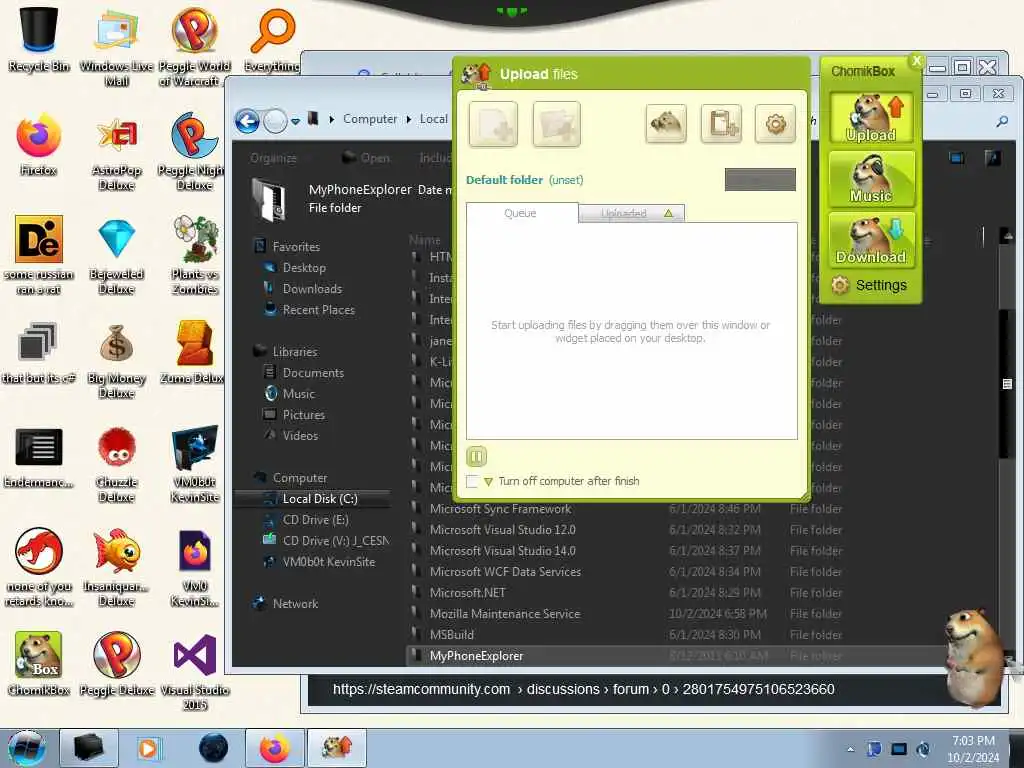Click the add folder icon in Upload files
The width and height of the screenshot is (1024, 768).
tap(556, 124)
